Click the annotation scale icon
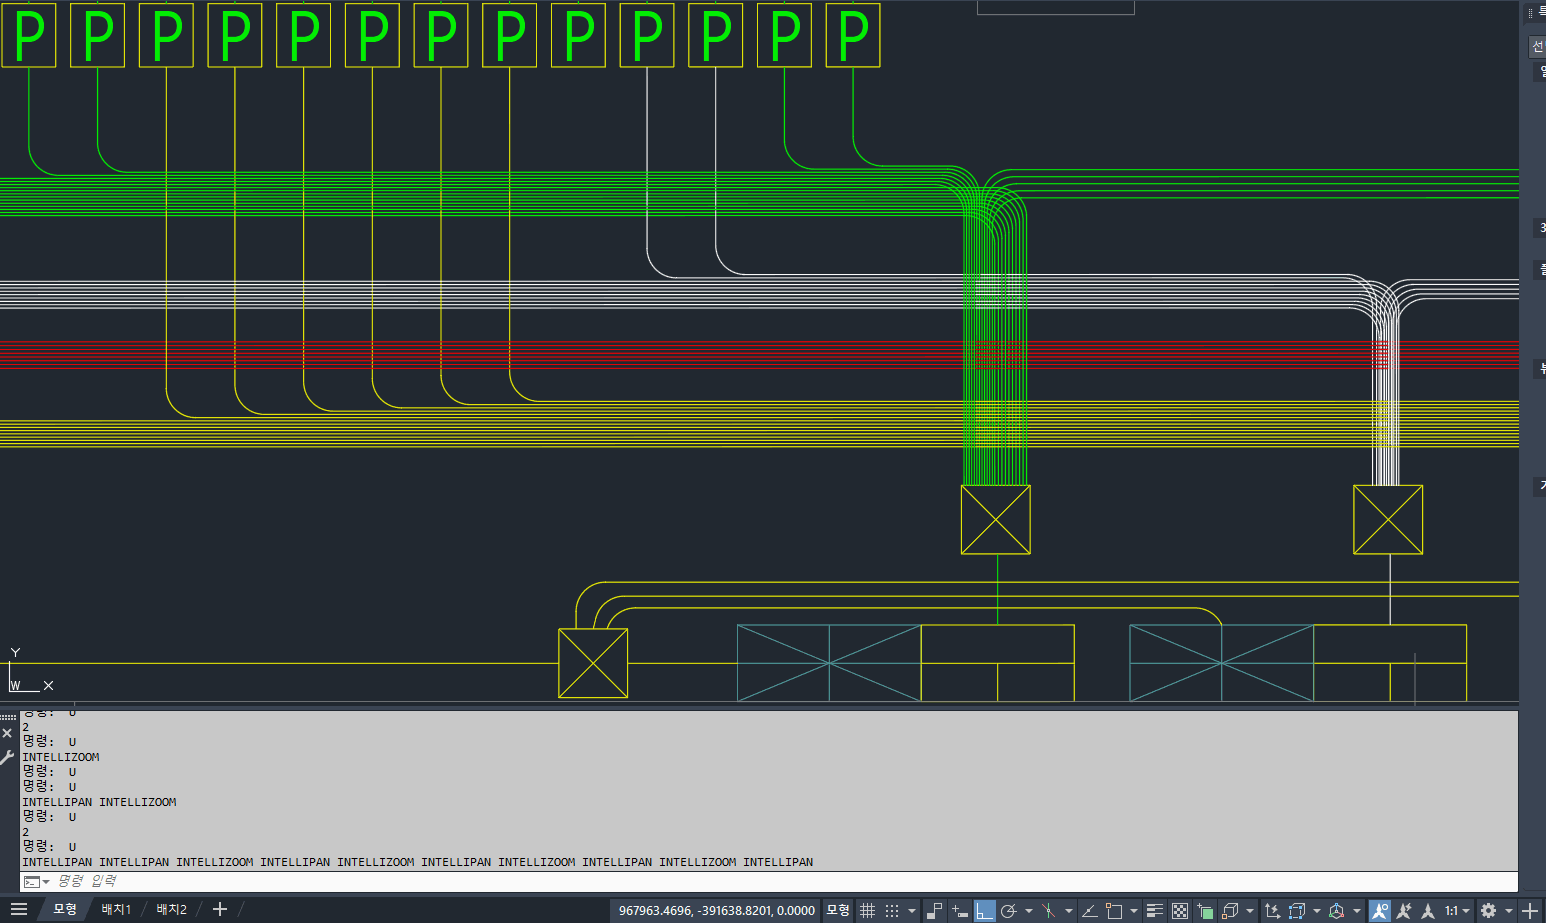Screen dimensions: 1546x923 (x=1428, y=910)
